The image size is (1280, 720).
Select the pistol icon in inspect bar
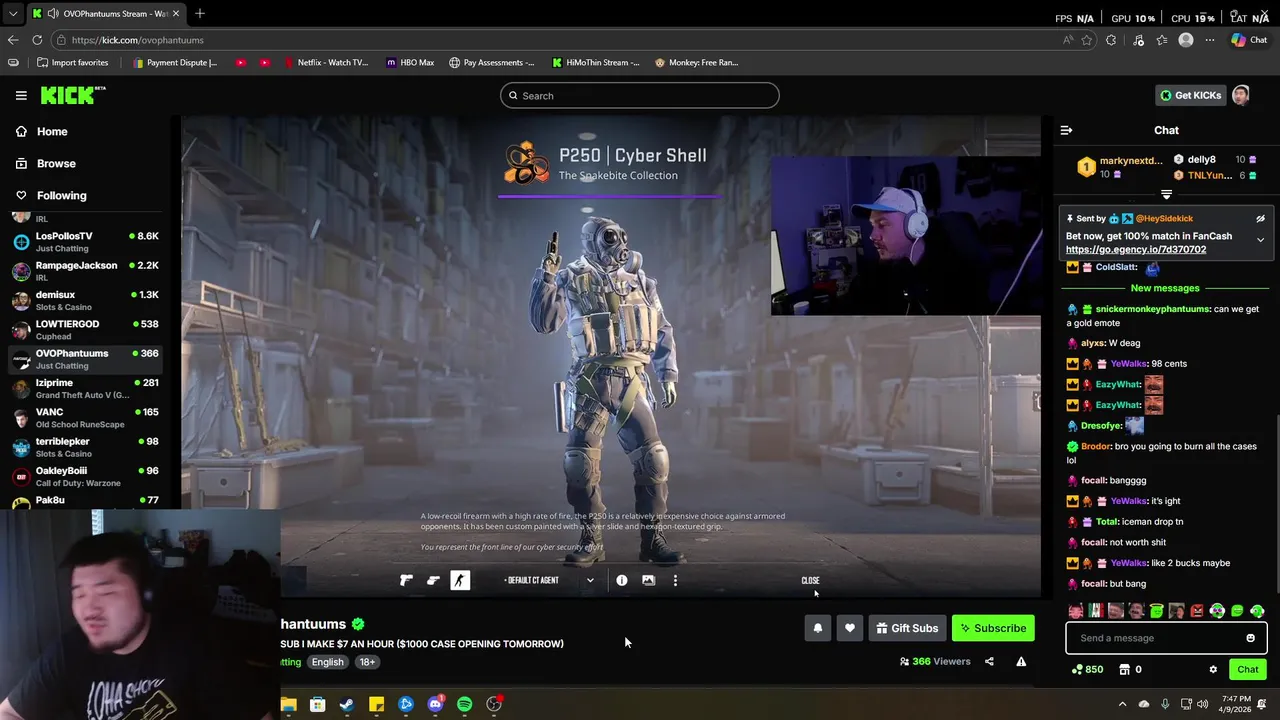[433, 580]
